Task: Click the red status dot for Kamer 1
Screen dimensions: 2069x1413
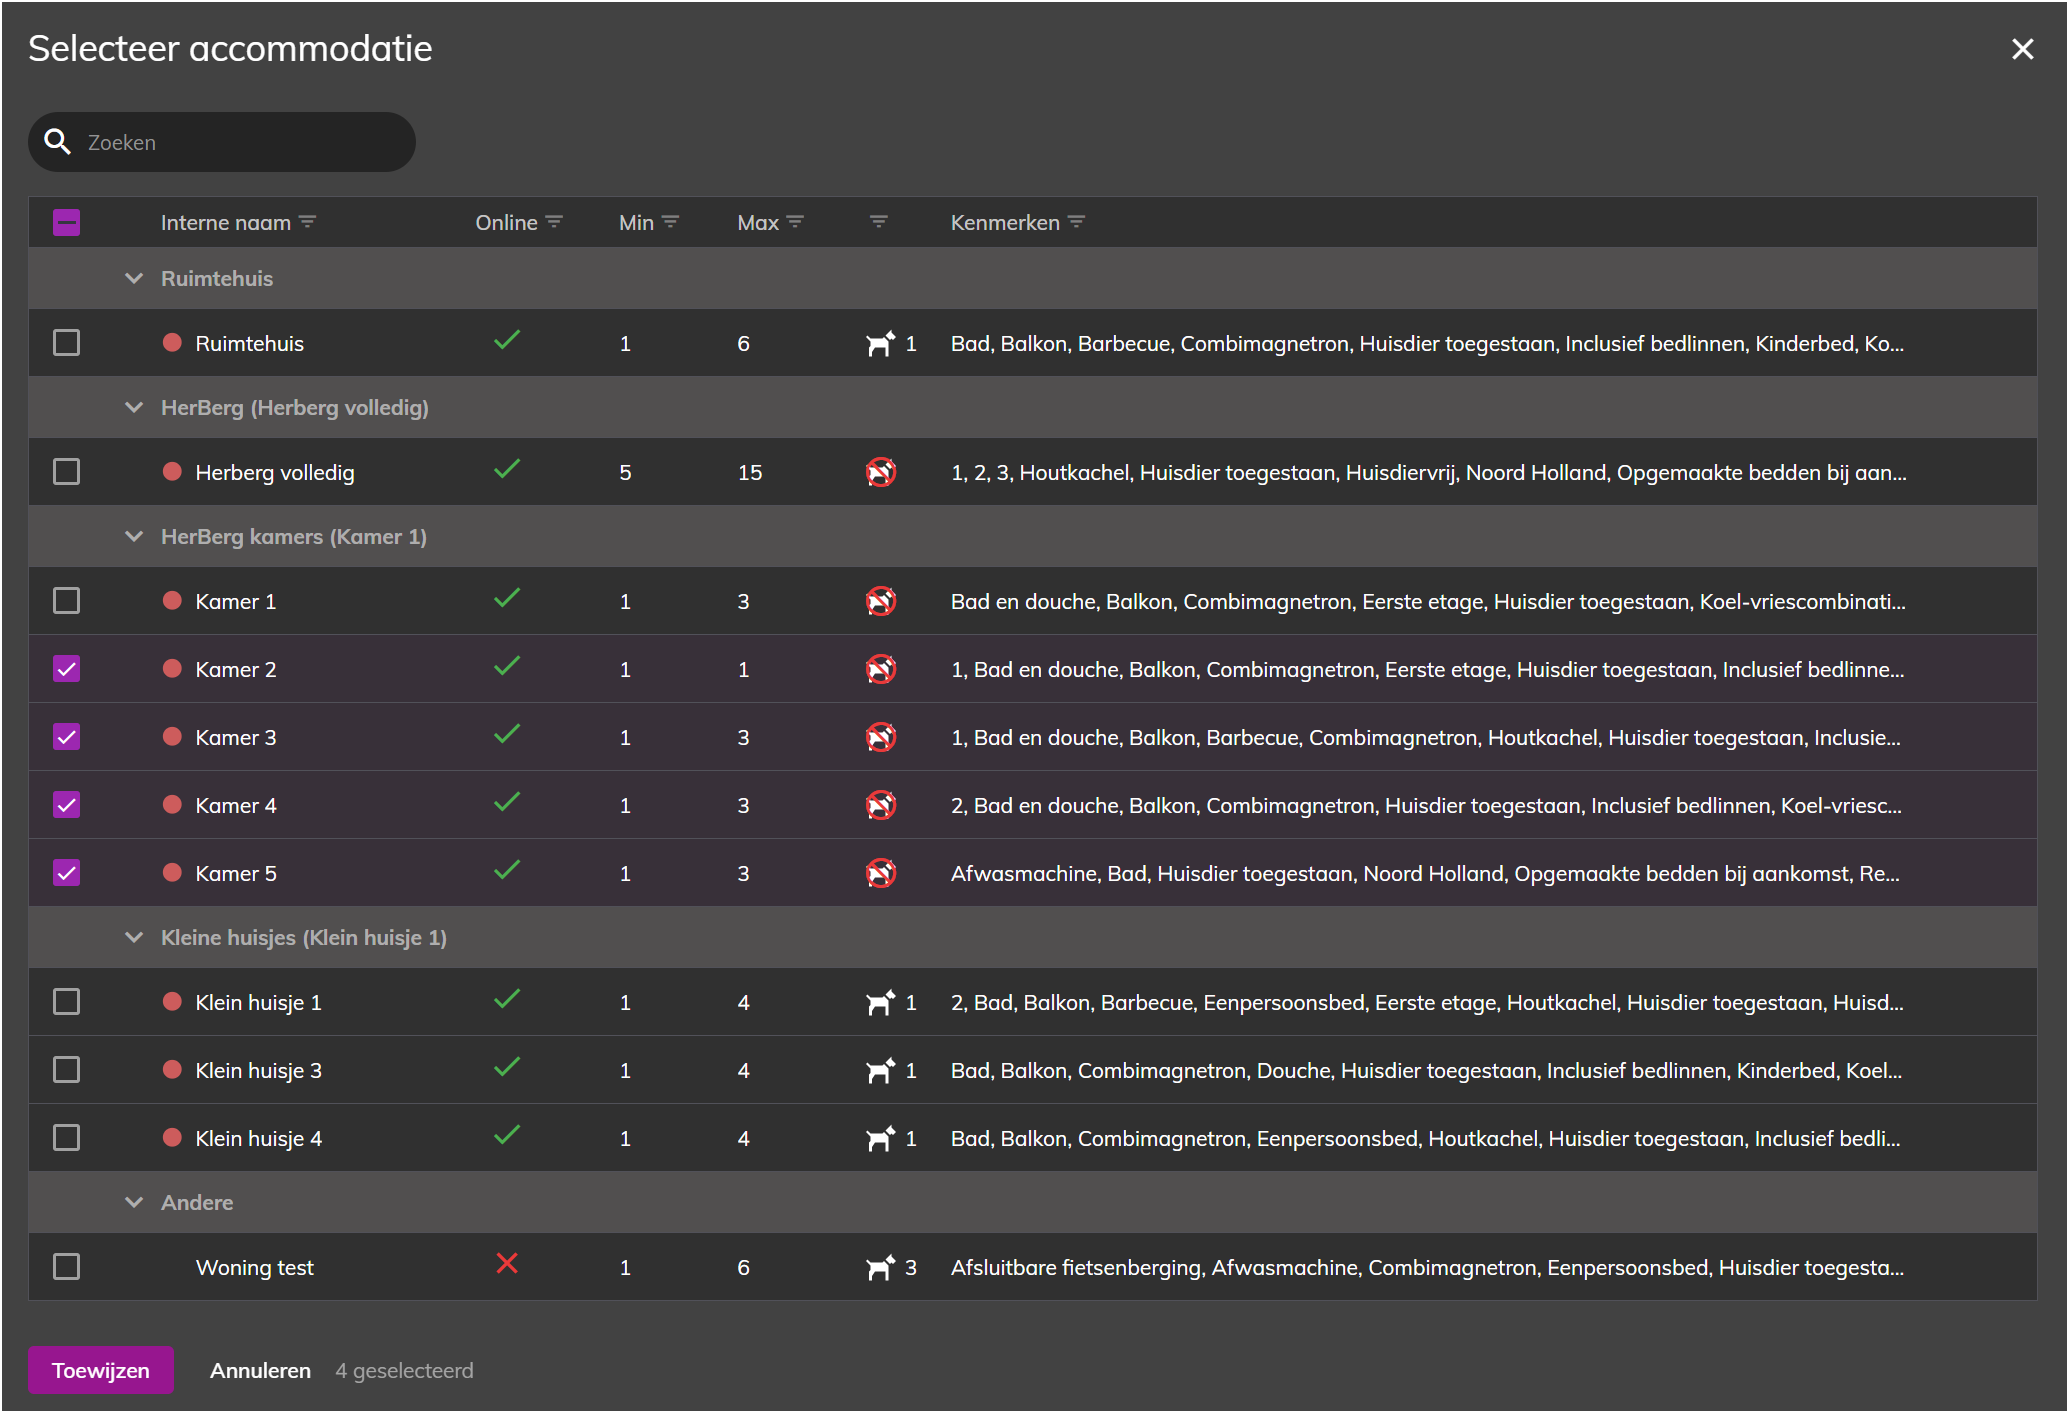Action: (x=172, y=601)
